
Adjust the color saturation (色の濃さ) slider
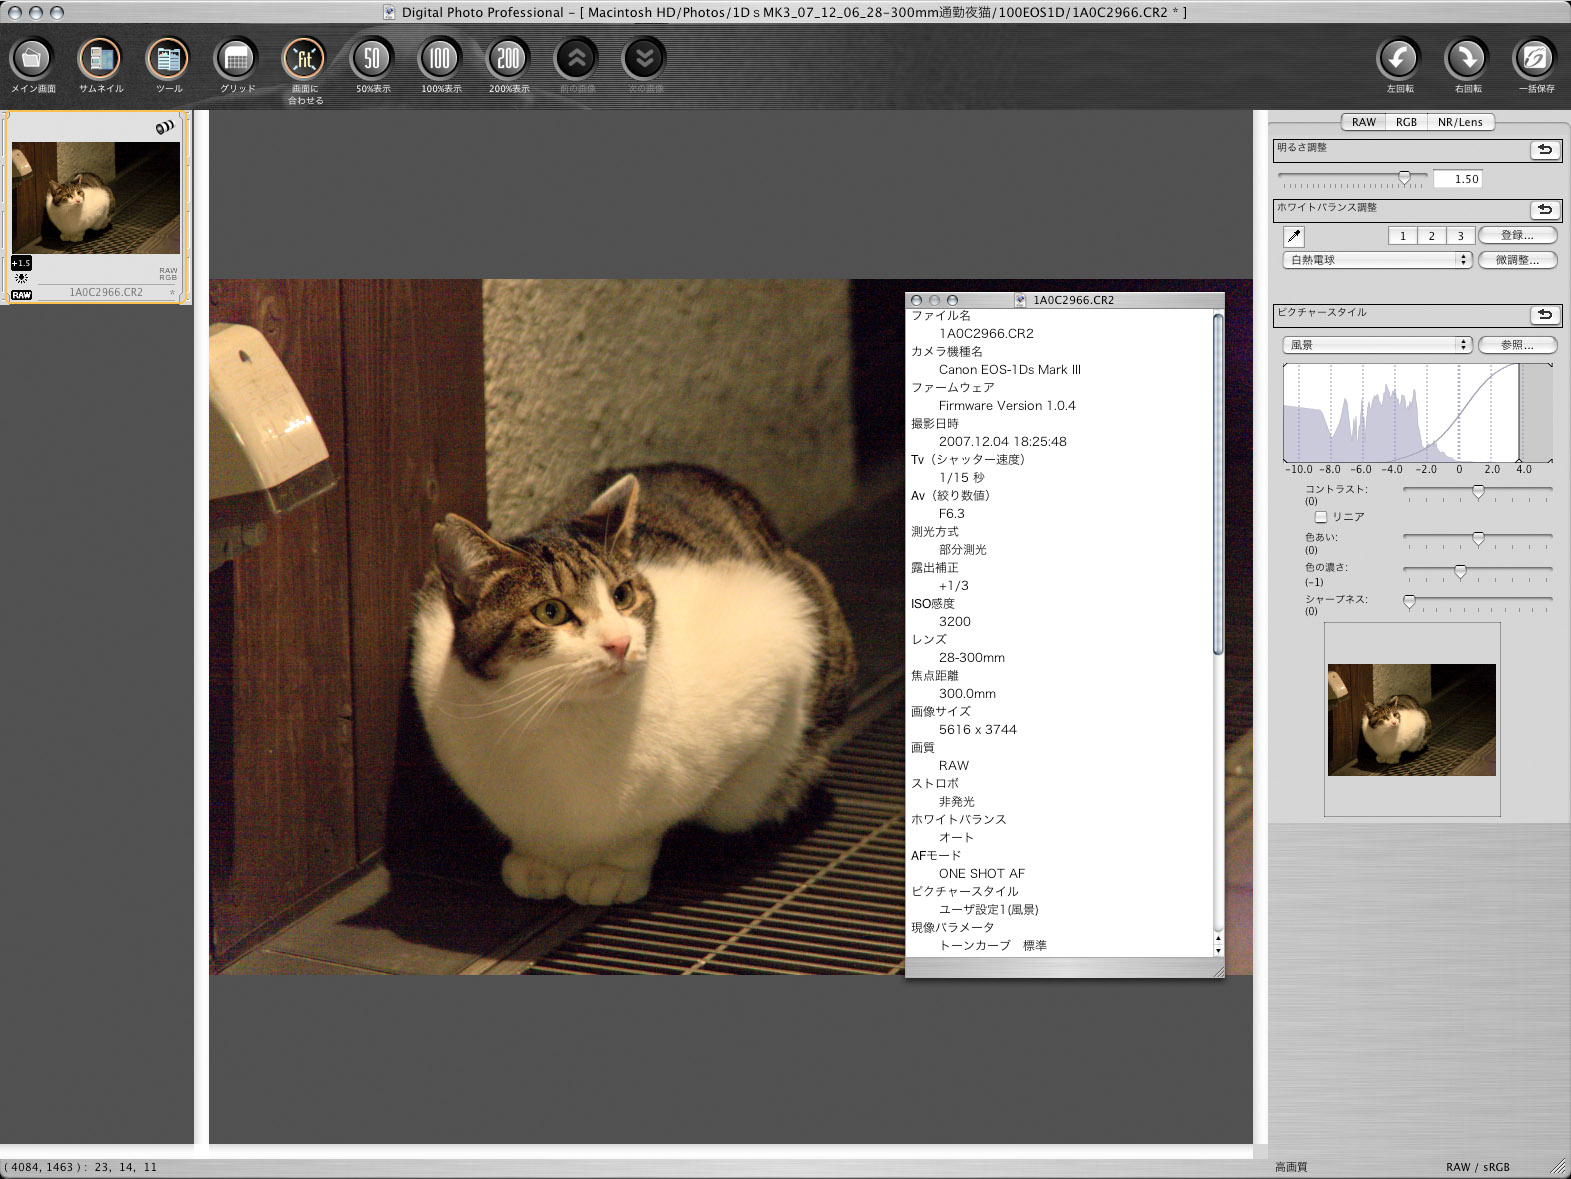coord(1460,571)
